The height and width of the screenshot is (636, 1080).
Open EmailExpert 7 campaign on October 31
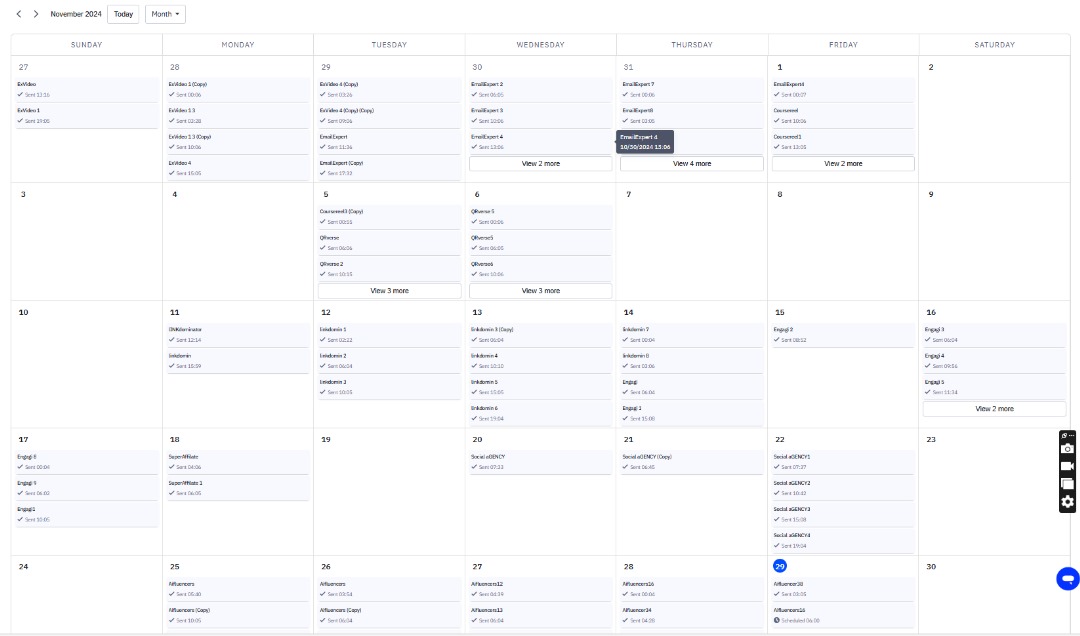692,90
